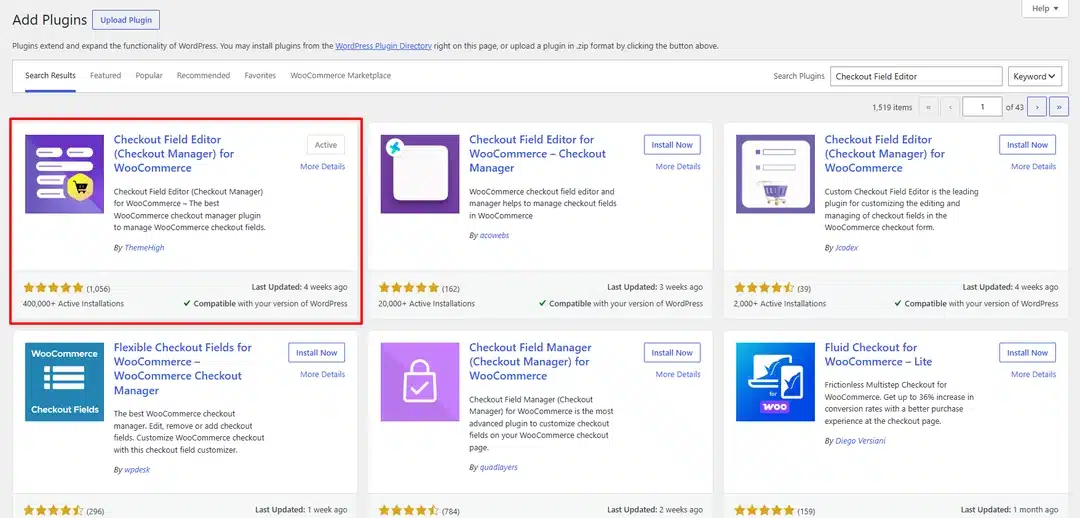Image resolution: width=1080 pixels, height=518 pixels.
Task: Open the Recommended tab
Action: click(203, 76)
